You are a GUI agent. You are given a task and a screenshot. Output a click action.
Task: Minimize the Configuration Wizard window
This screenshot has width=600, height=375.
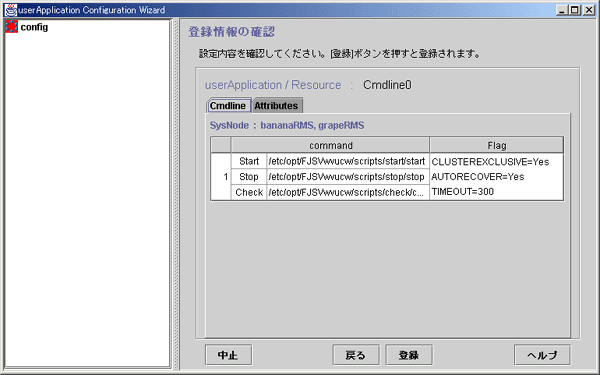pos(562,10)
